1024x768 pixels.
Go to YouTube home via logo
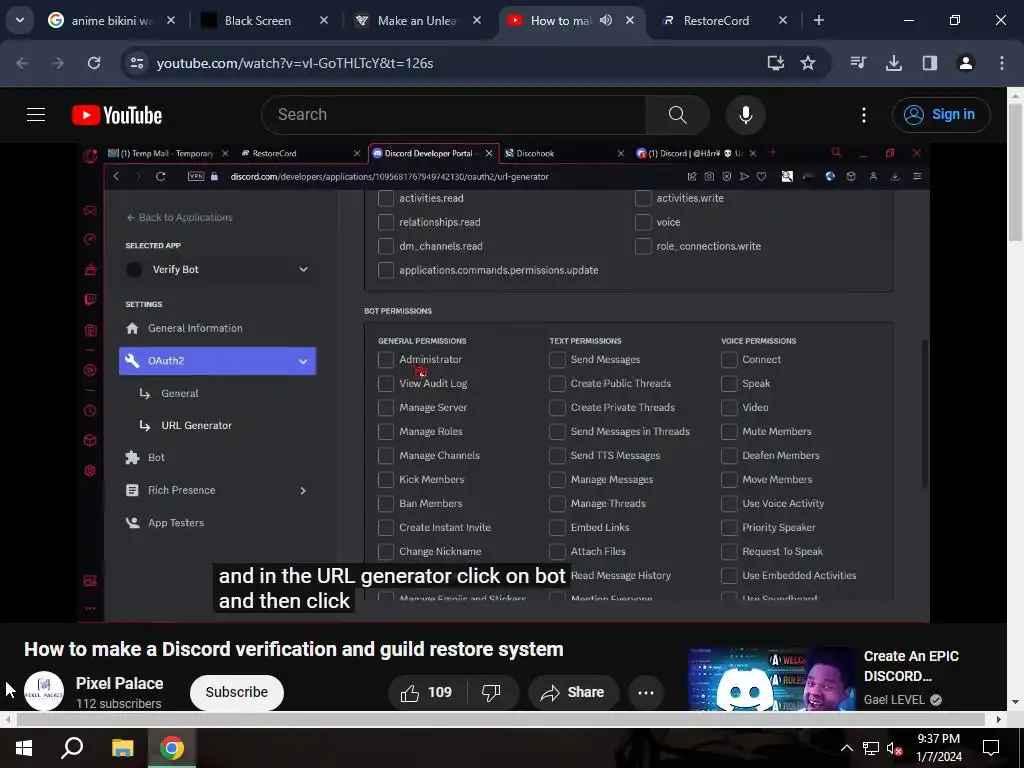tap(117, 115)
